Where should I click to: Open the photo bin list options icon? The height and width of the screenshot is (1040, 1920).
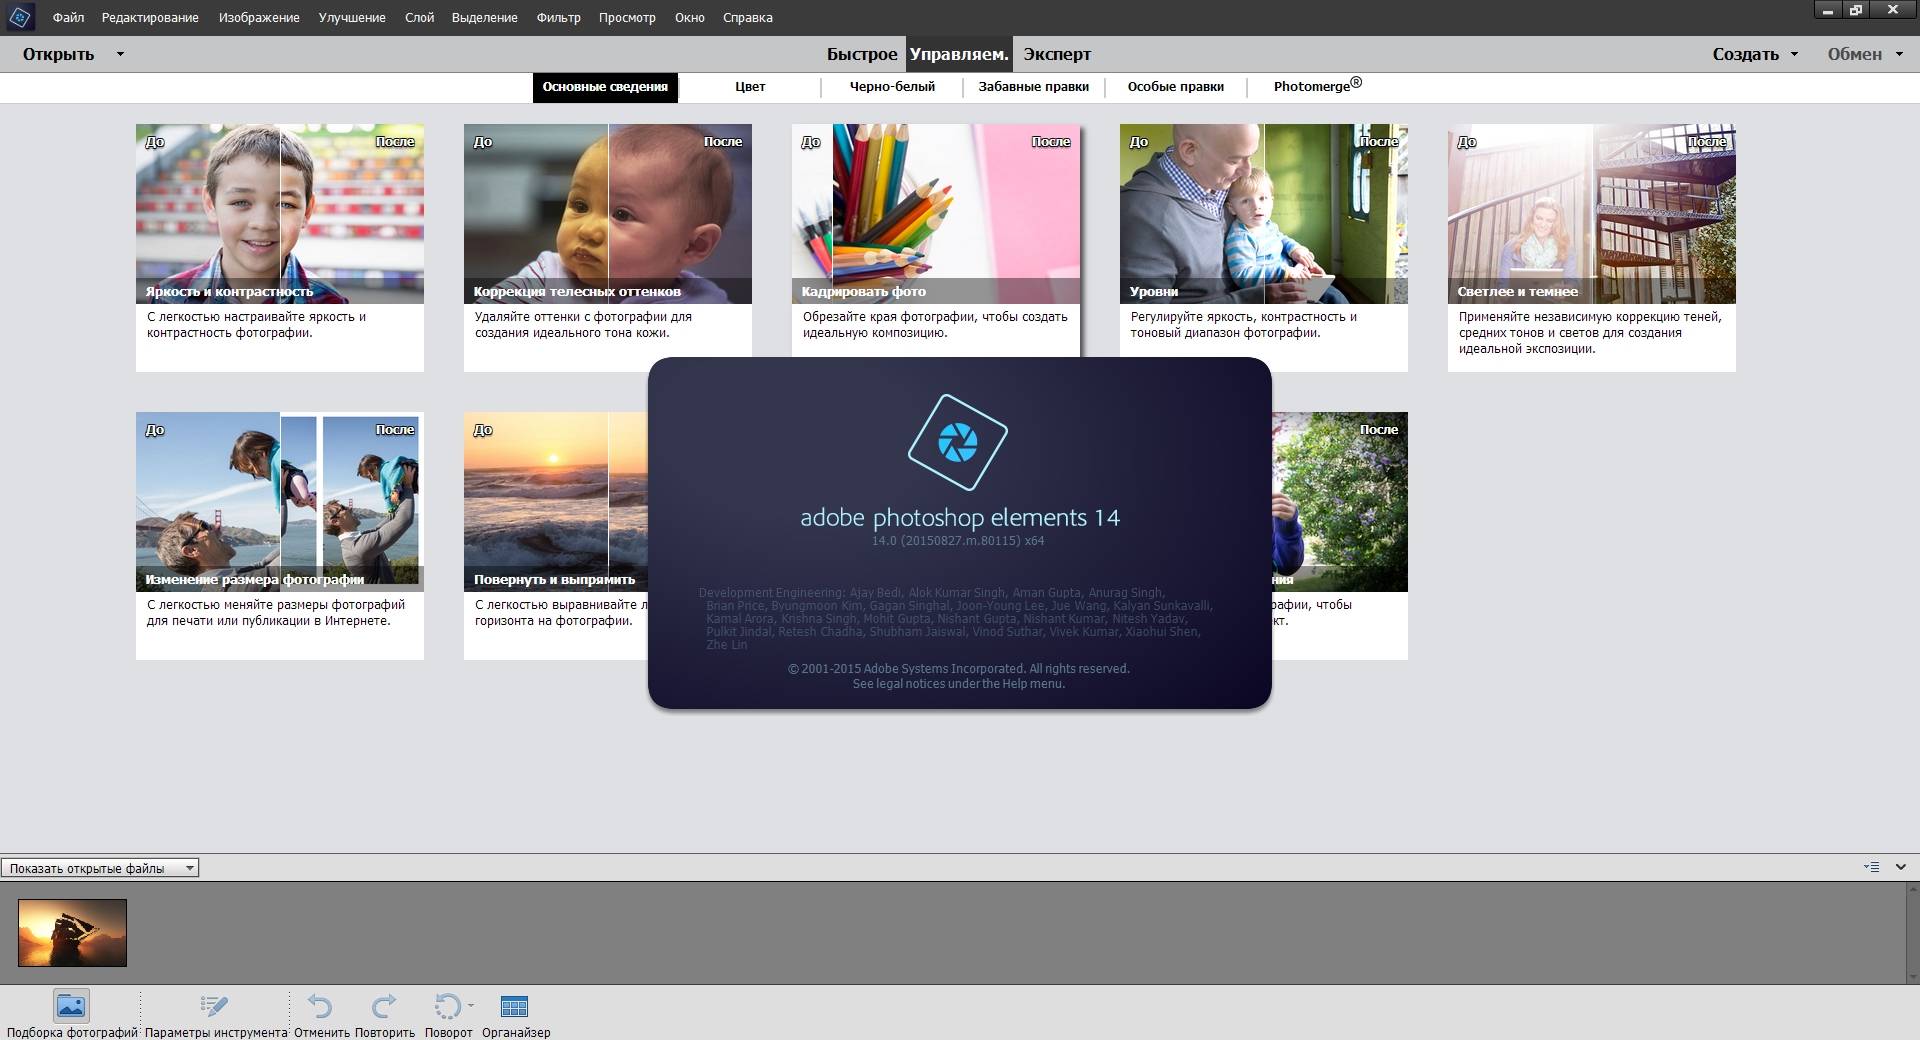click(x=1871, y=867)
